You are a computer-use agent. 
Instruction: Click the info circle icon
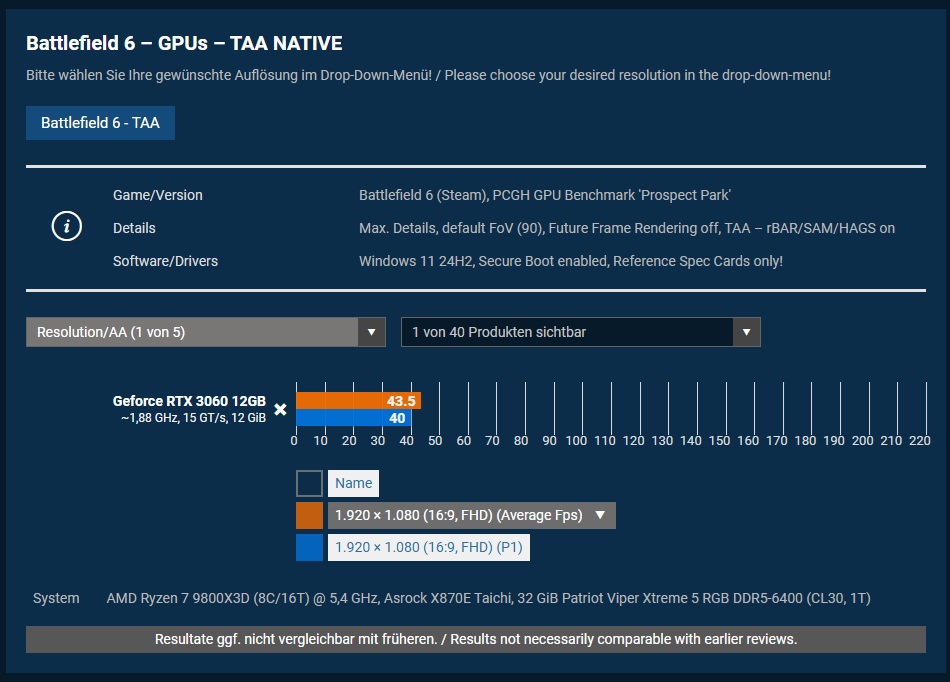67,227
